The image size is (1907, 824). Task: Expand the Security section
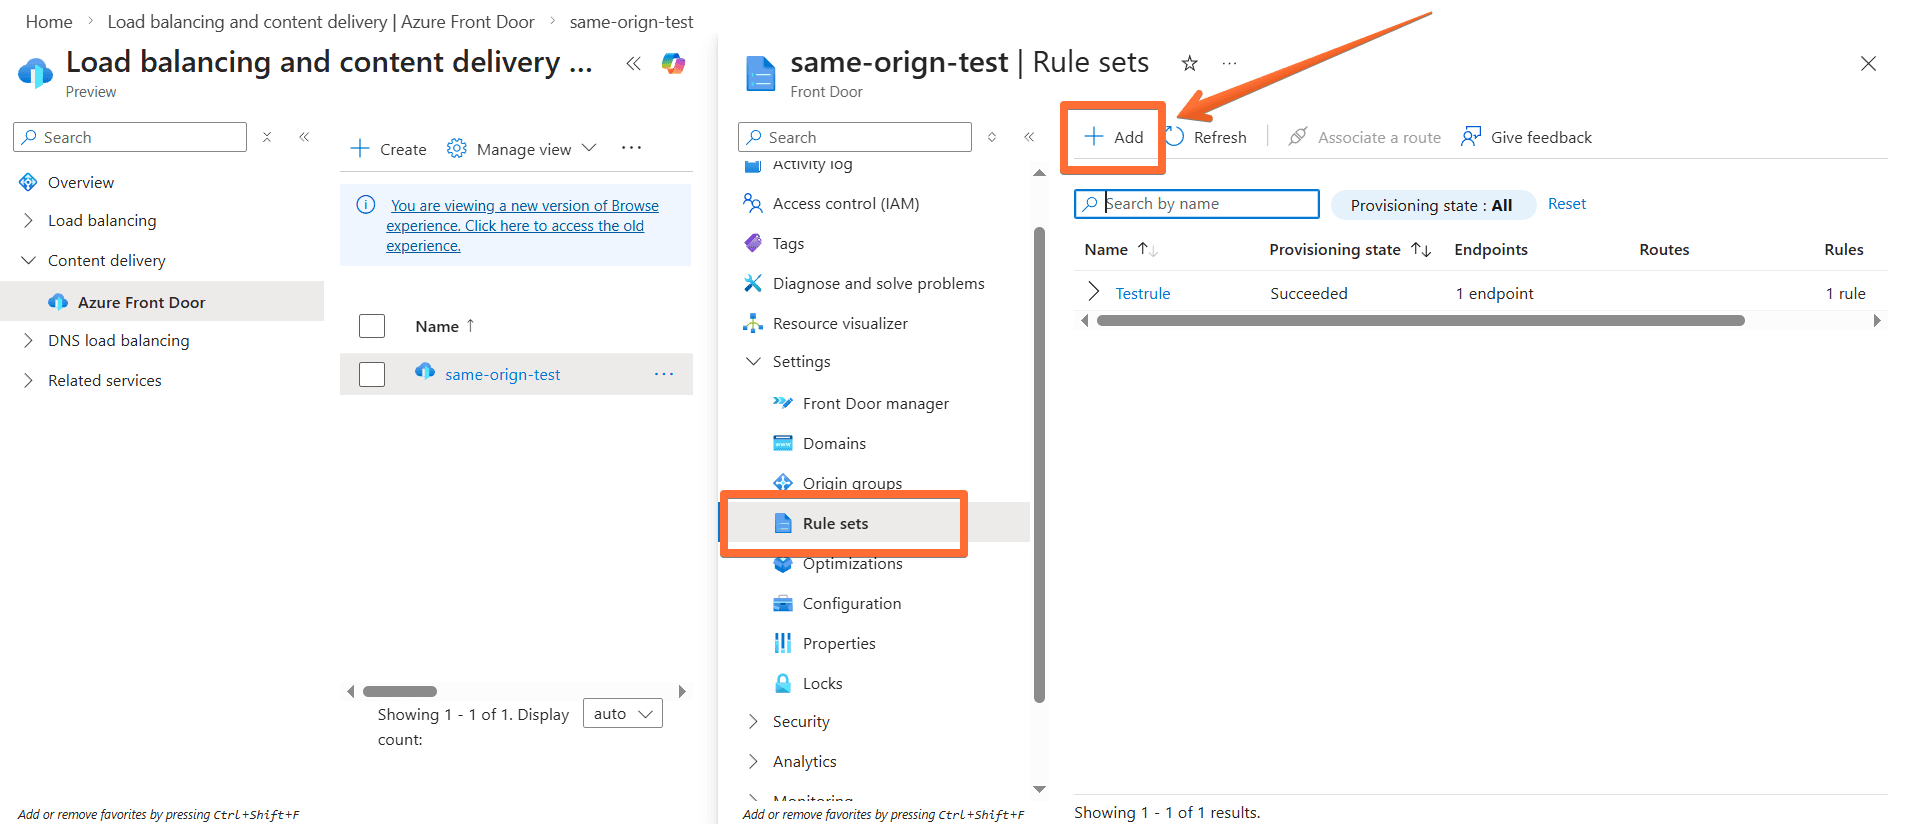coord(753,722)
